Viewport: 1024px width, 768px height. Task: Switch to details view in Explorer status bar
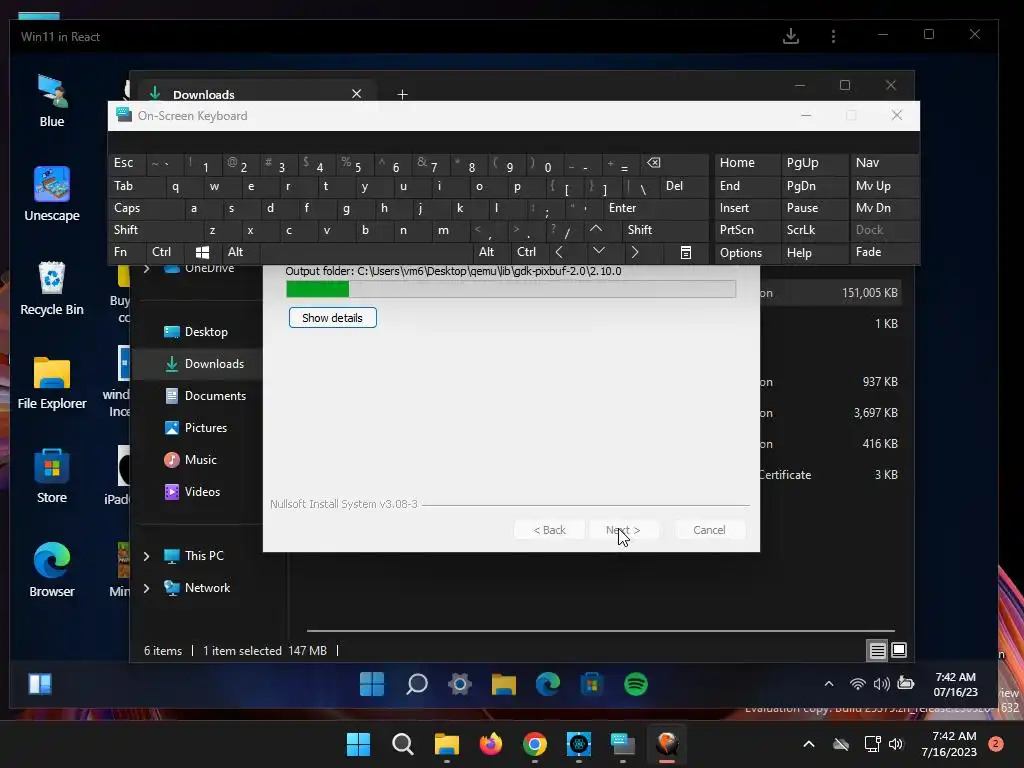877,650
